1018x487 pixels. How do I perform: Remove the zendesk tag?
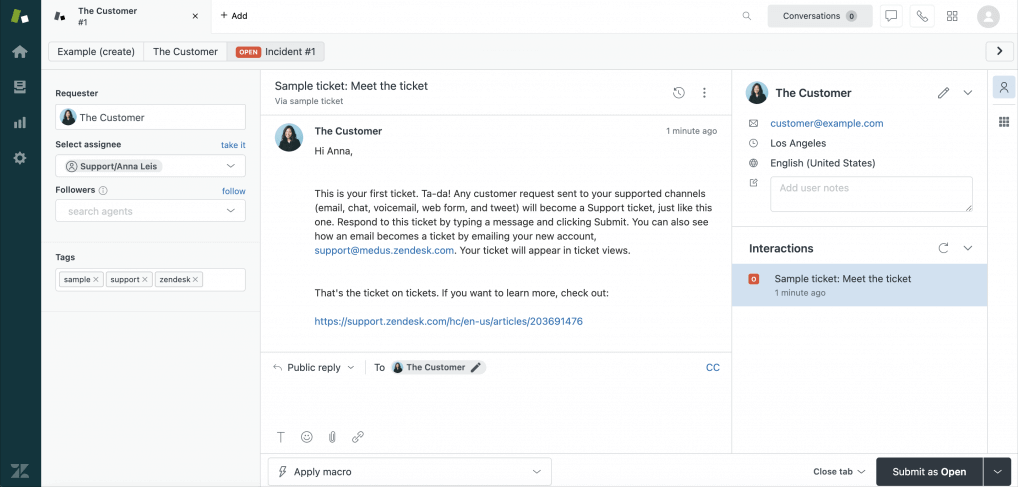click(x=196, y=280)
